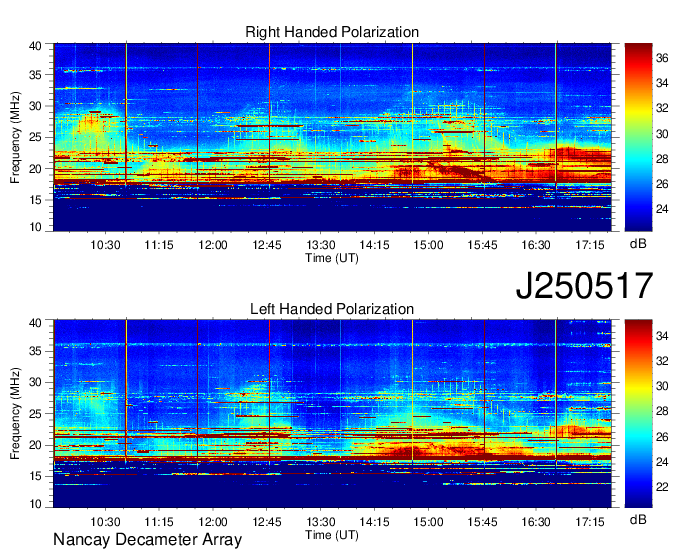Click the 17:15 time tick of the Left Handed plot
680x552 pixels.
coord(590,522)
